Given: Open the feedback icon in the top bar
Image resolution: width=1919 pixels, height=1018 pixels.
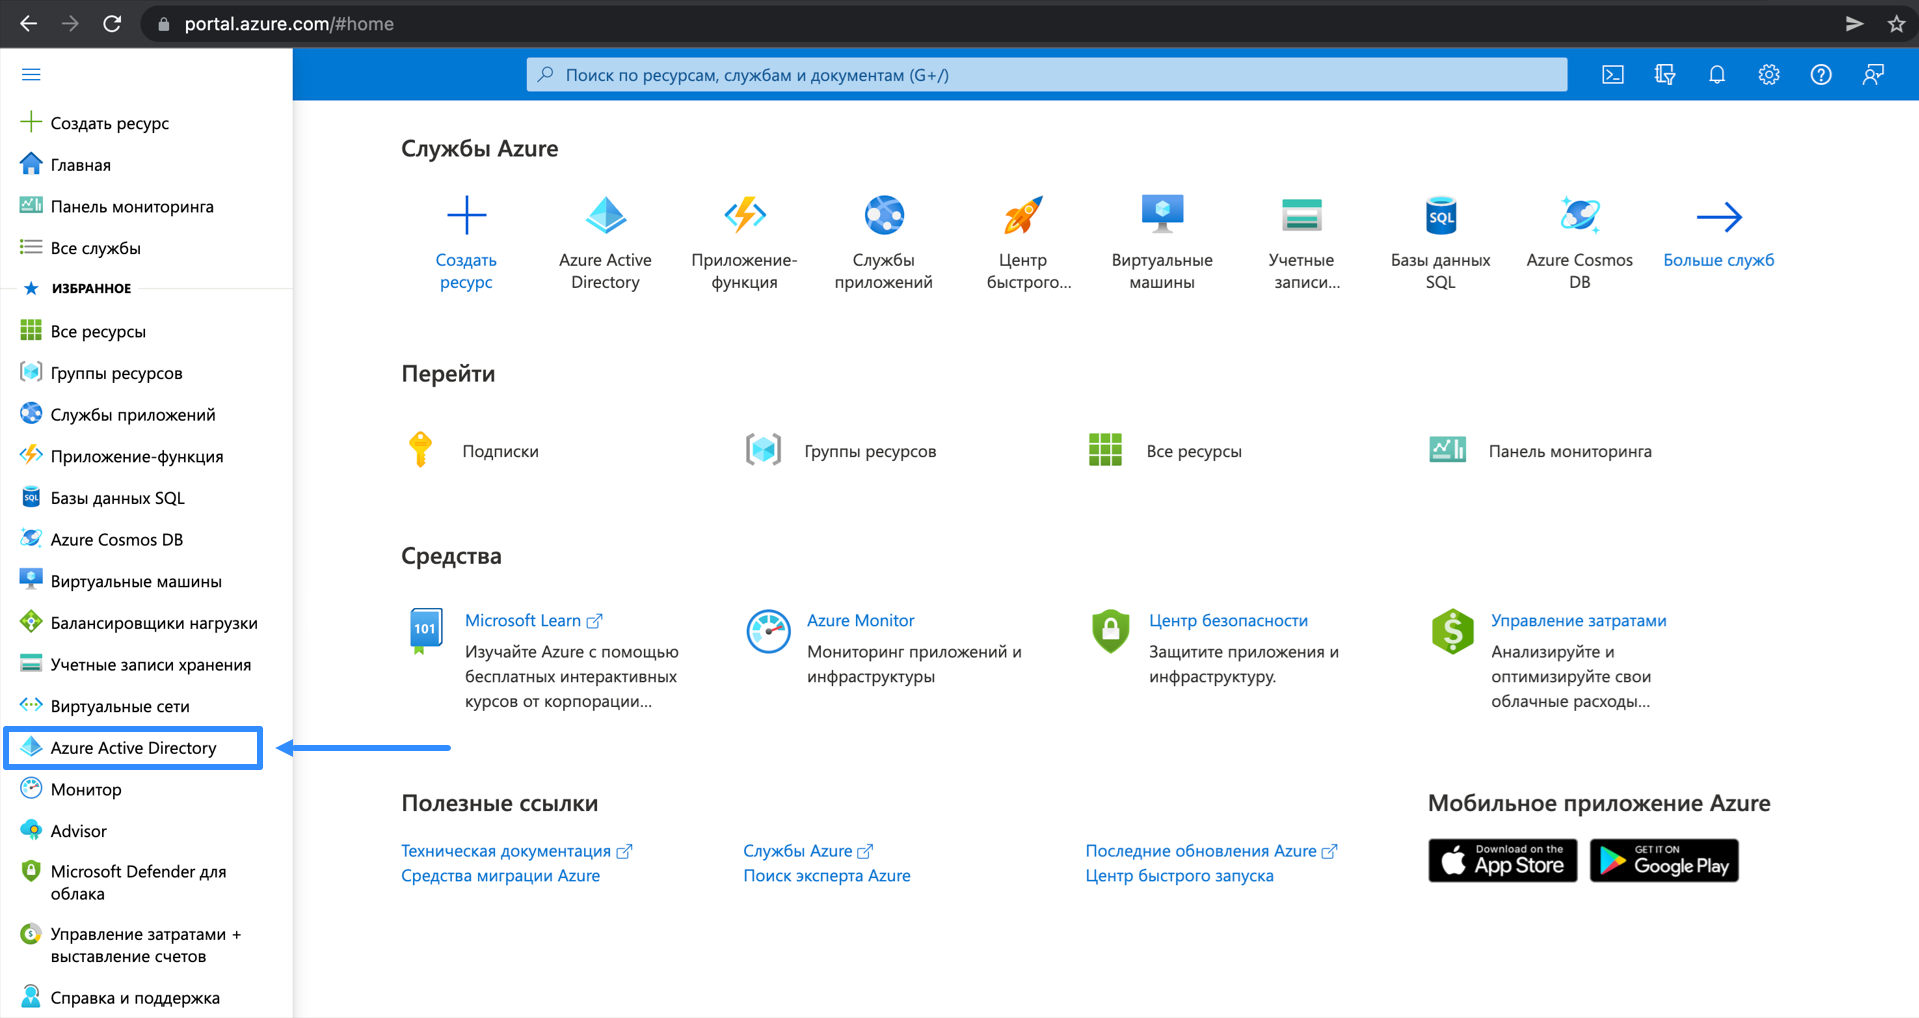Looking at the screenshot, I should 1873,75.
